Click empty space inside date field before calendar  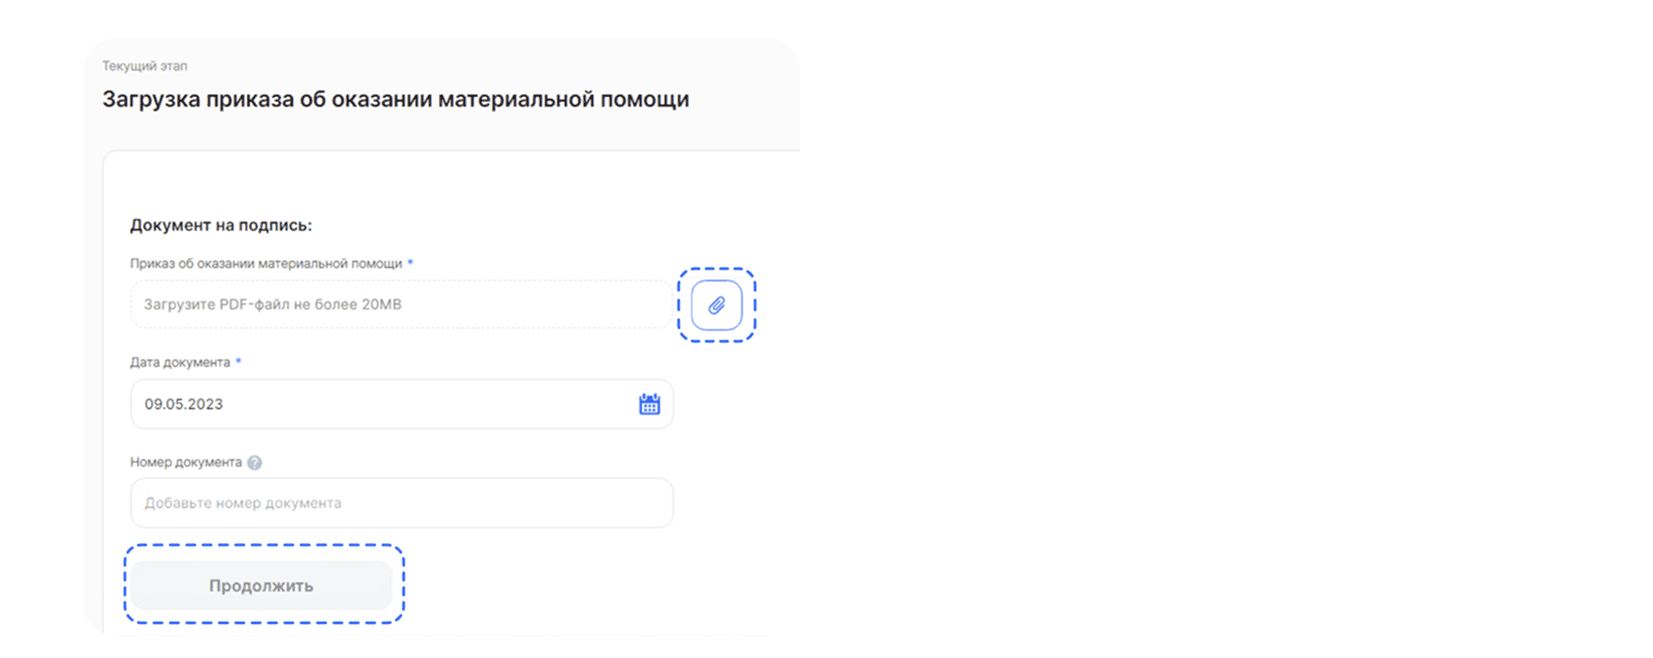pyautogui.click(x=430, y=404)
